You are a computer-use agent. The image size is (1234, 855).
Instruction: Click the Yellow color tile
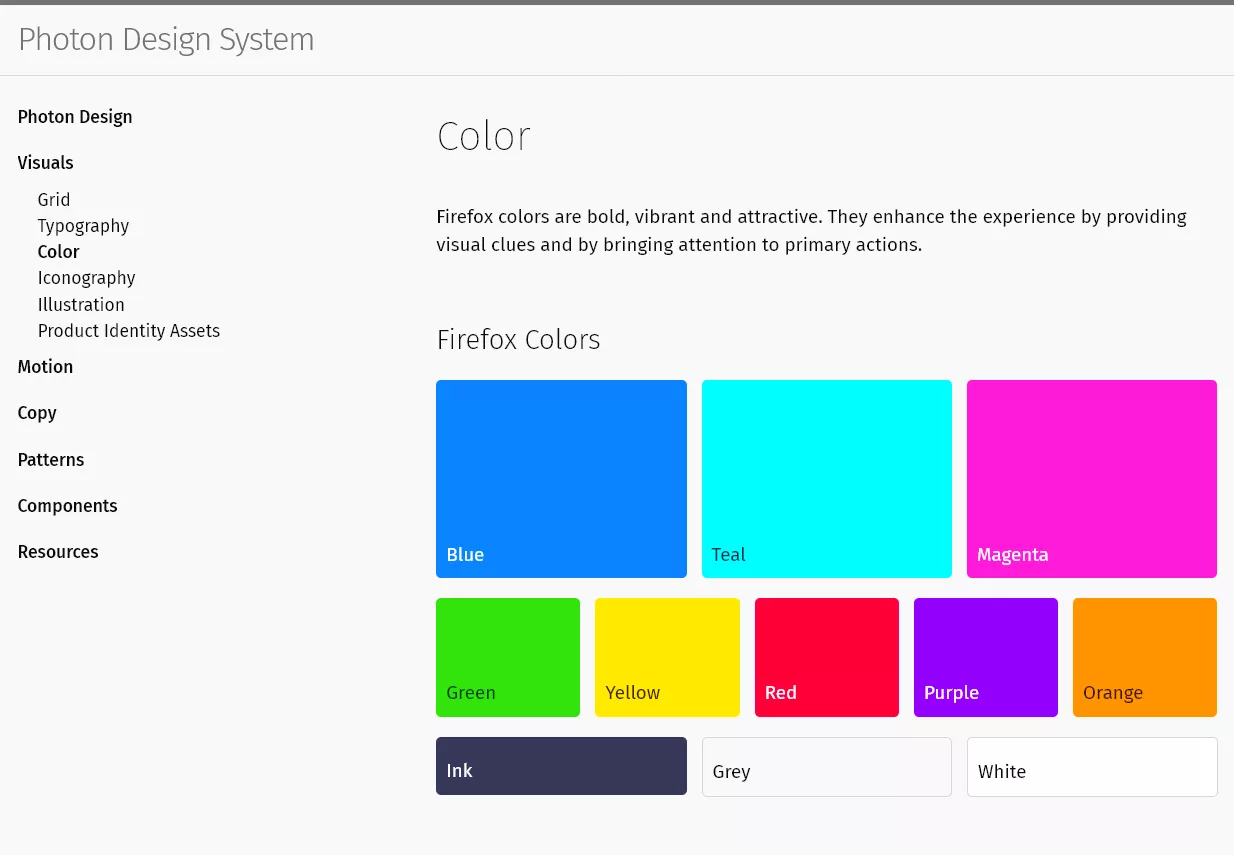pos(667,657)
